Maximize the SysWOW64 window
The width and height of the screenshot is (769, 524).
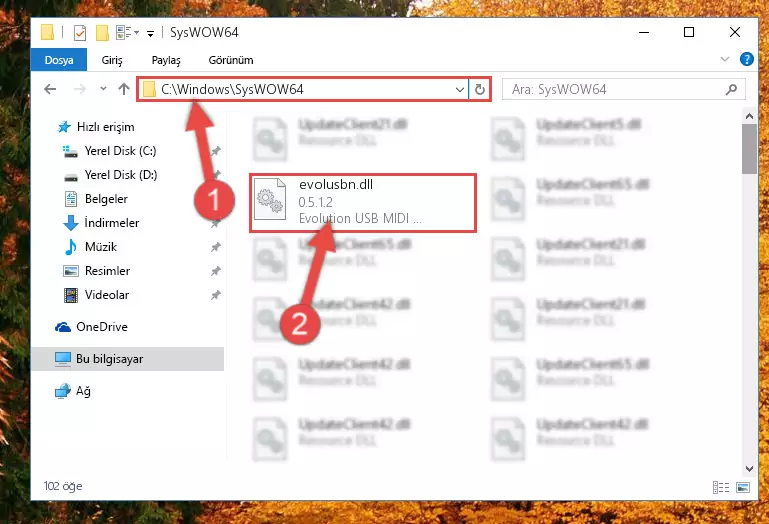point(689,32)
